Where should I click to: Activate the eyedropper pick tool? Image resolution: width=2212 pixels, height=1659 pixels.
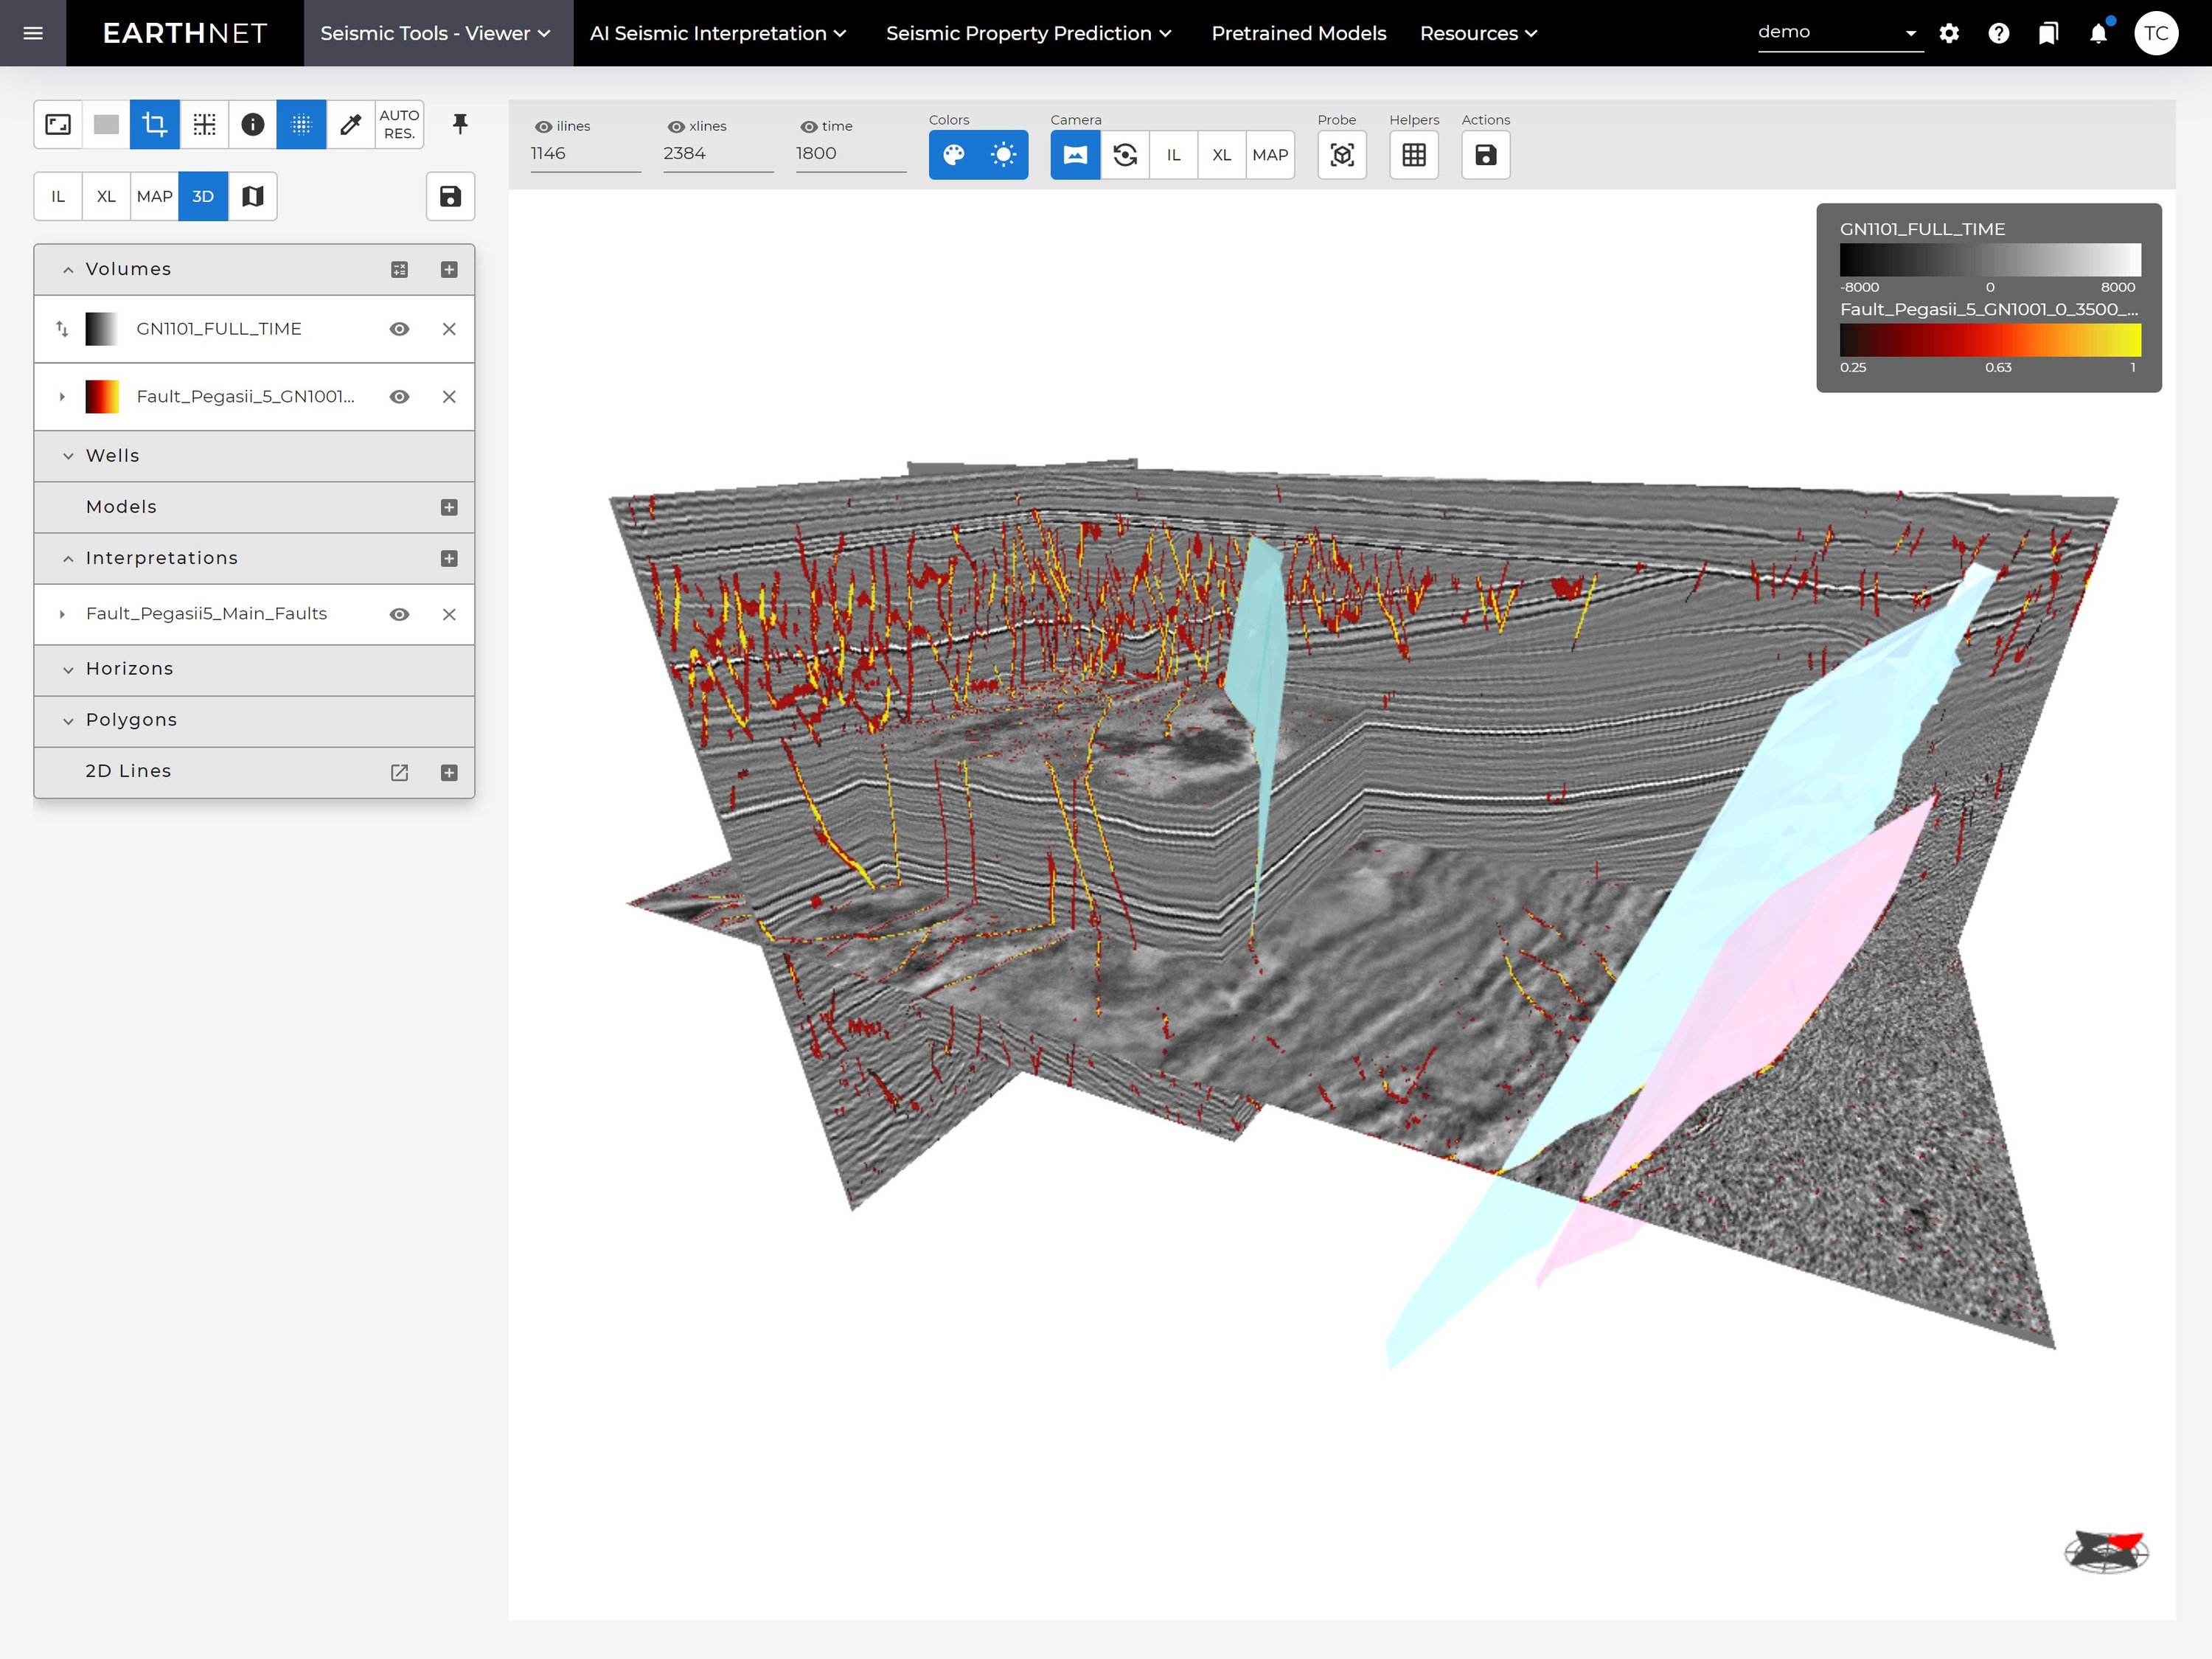click(350, 123)
